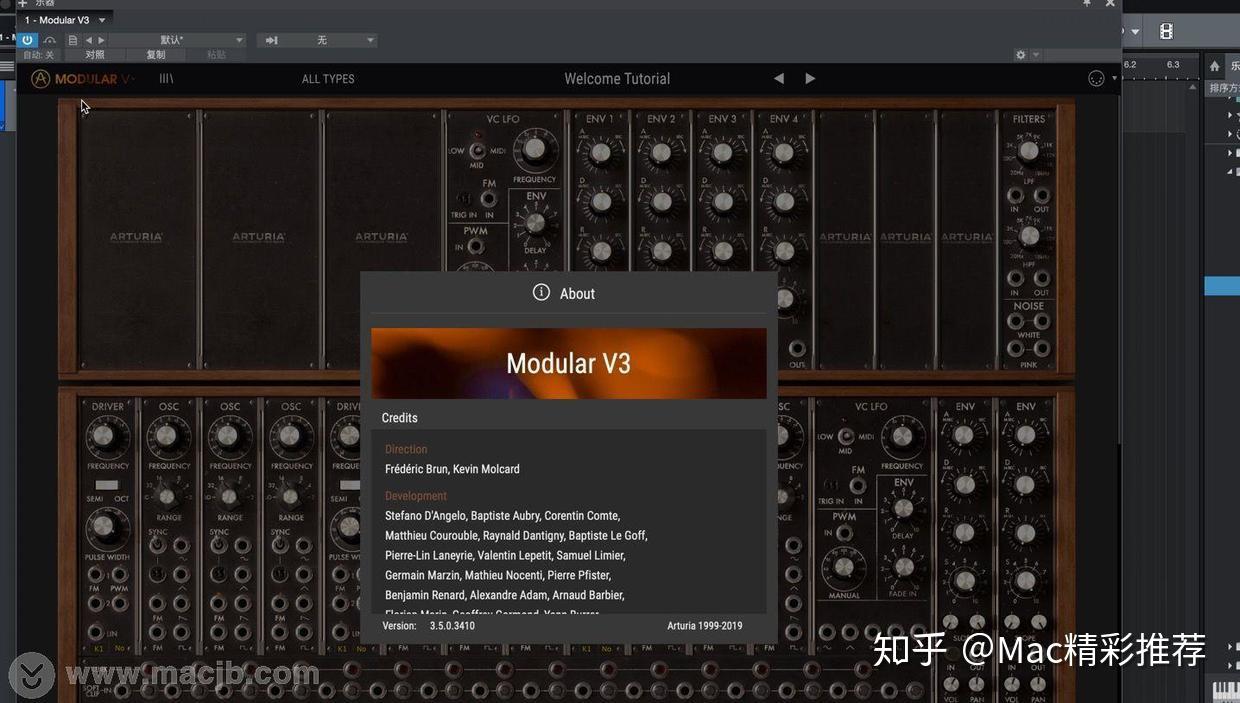Open the ALL TYPES preset filter
The image size is (1240, 703).
pyautogui.click(x=328, y=78)
